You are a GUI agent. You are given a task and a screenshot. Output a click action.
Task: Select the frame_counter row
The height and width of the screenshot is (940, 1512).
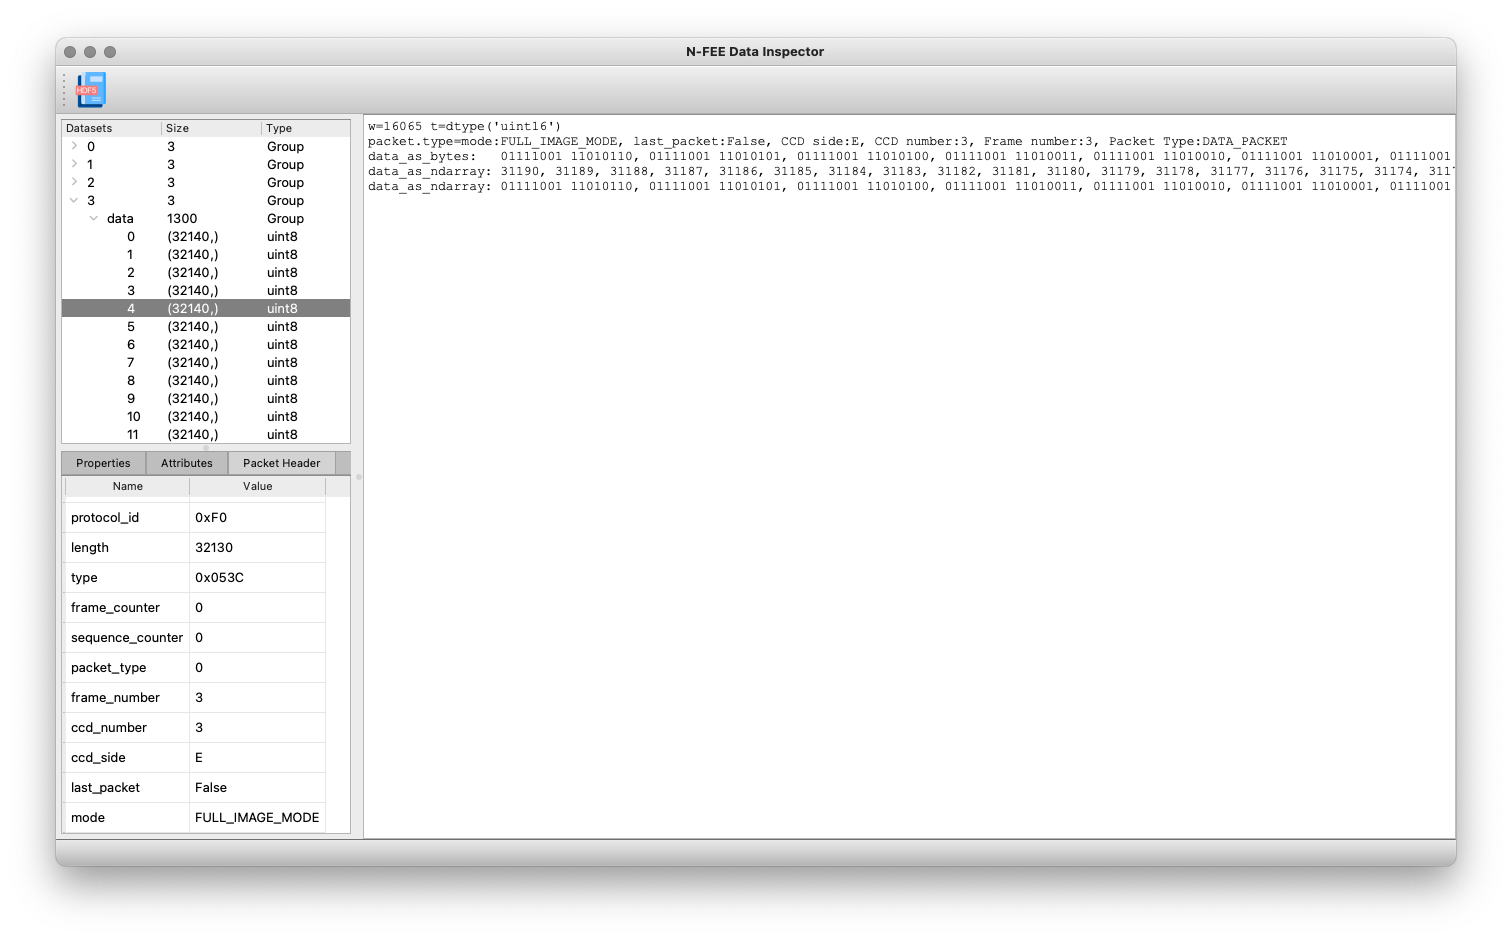pyautogui.click(x=195, y=607)
